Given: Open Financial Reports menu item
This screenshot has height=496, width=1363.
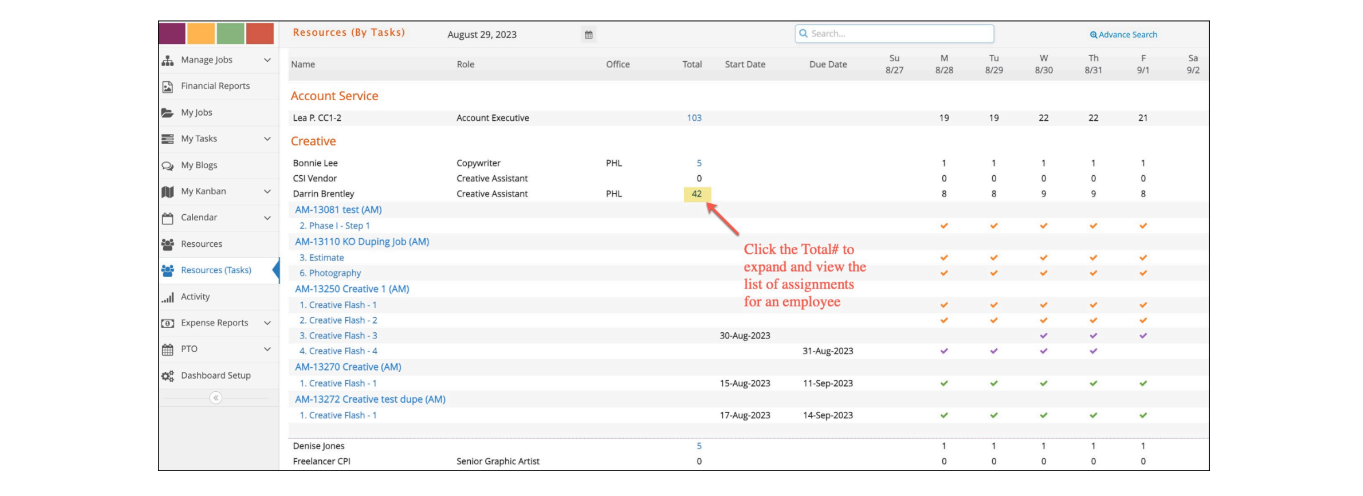Looking at the screenshot, I should 215,86.
